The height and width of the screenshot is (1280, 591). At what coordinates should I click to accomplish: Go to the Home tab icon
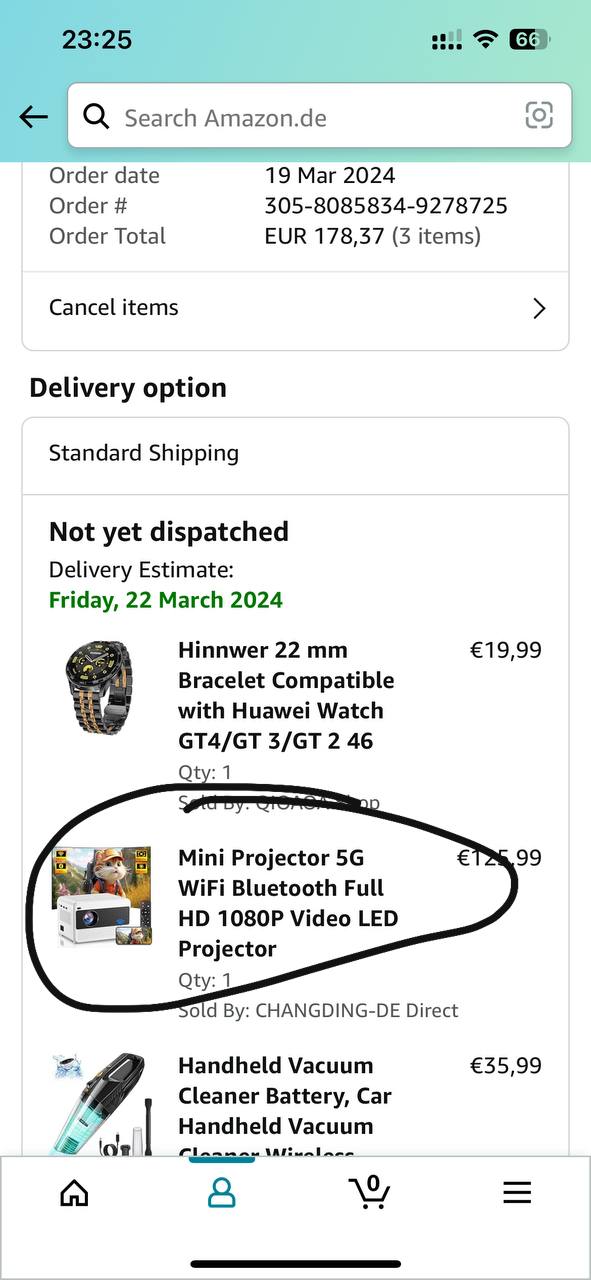tap(74, 1192)
